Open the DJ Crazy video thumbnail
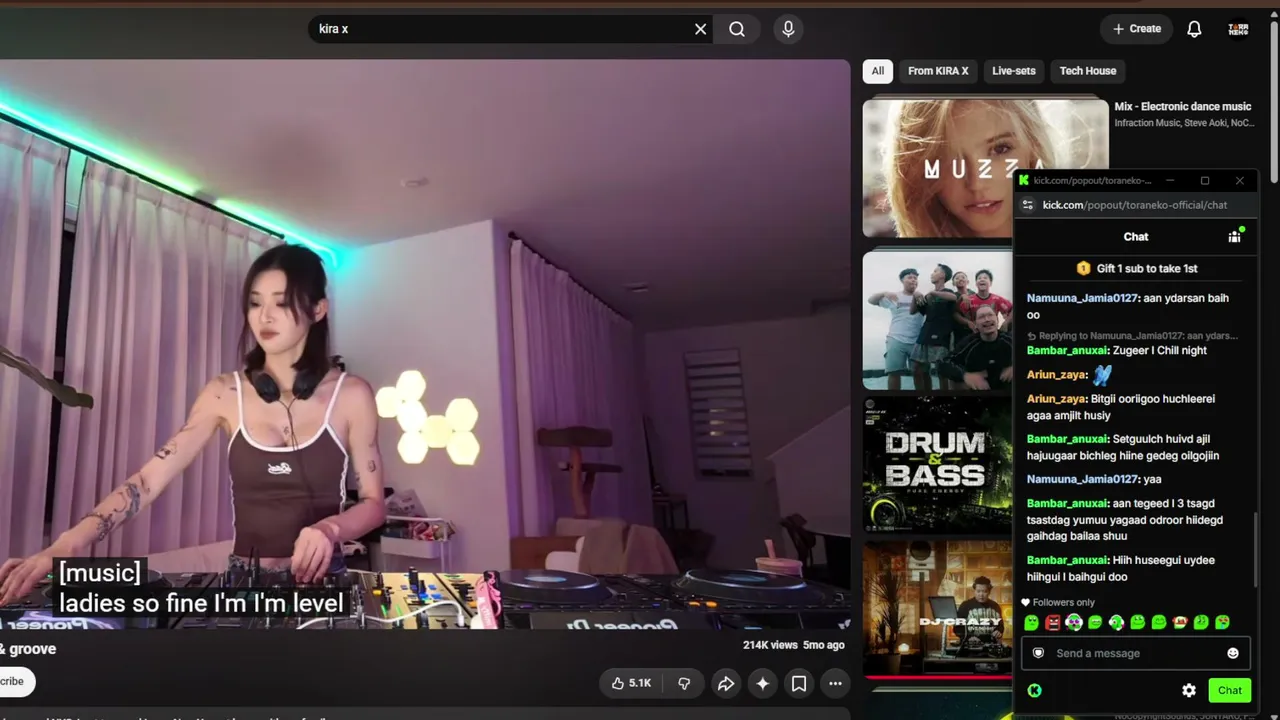This screenshot has width=1280, height=720. coord(937,610)
